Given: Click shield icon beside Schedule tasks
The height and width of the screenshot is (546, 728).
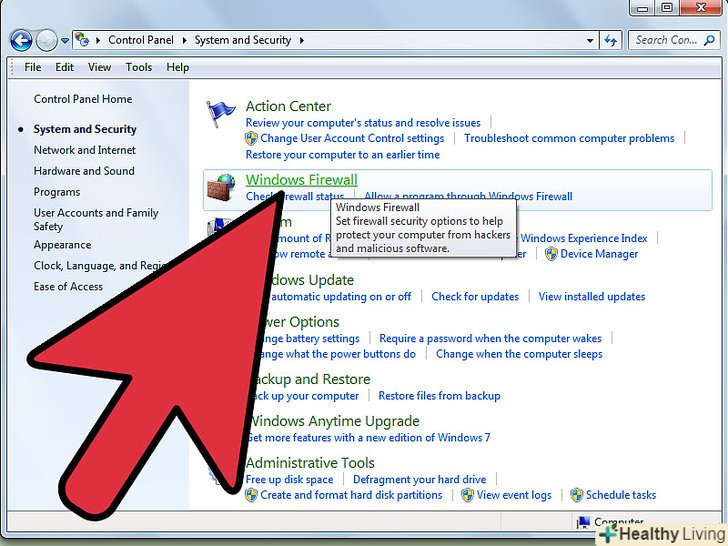Looking at the screenshot, I should click(x=577, y=495).
